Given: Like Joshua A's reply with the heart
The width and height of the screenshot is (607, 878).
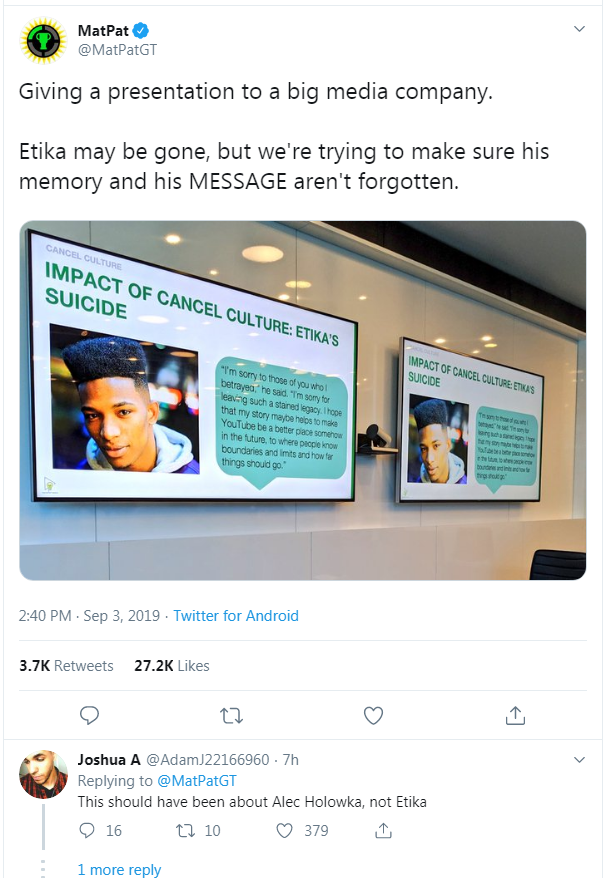Looking at the screenshot, I should (284, 830).
